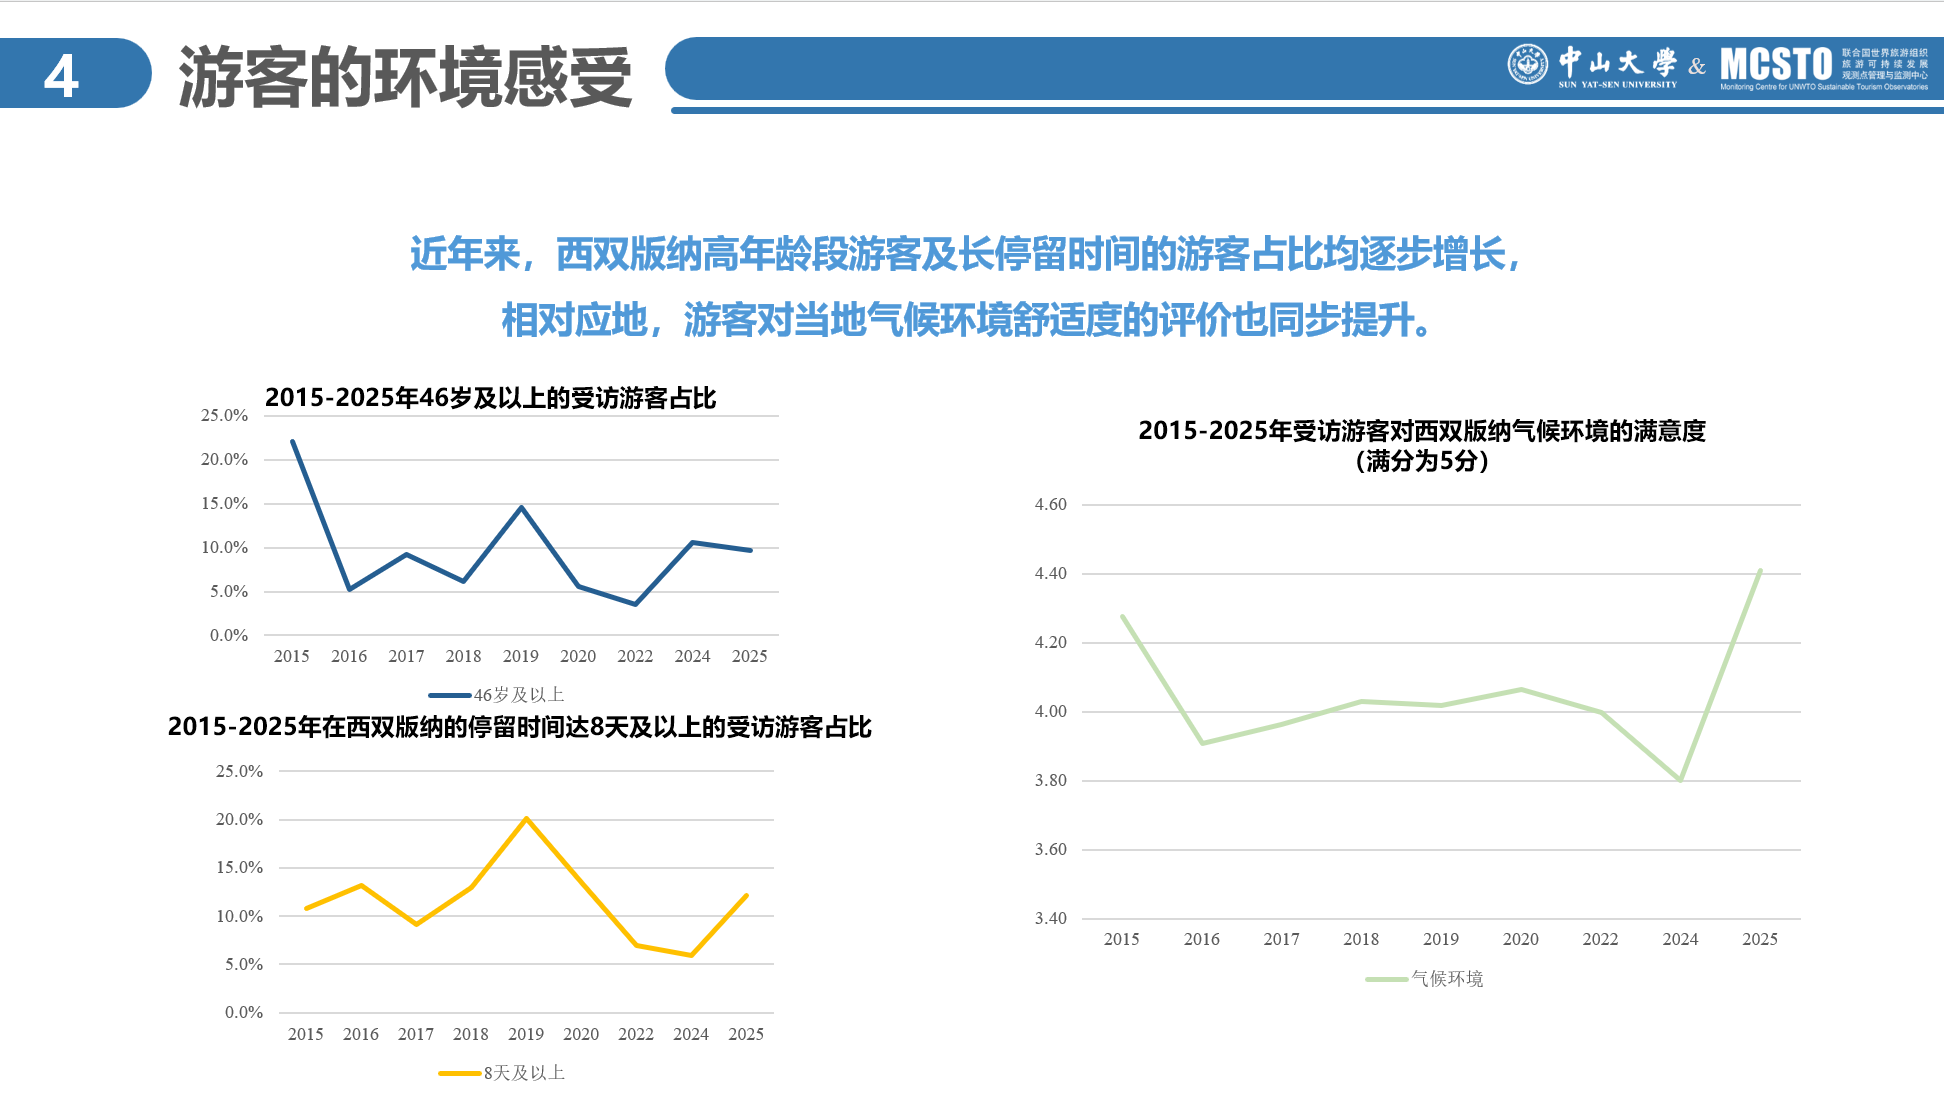Image resolution: width=1944 pixels, height=1093 pixels.
Task: Select the slide number 4 badge
Action: coord(62,75)
